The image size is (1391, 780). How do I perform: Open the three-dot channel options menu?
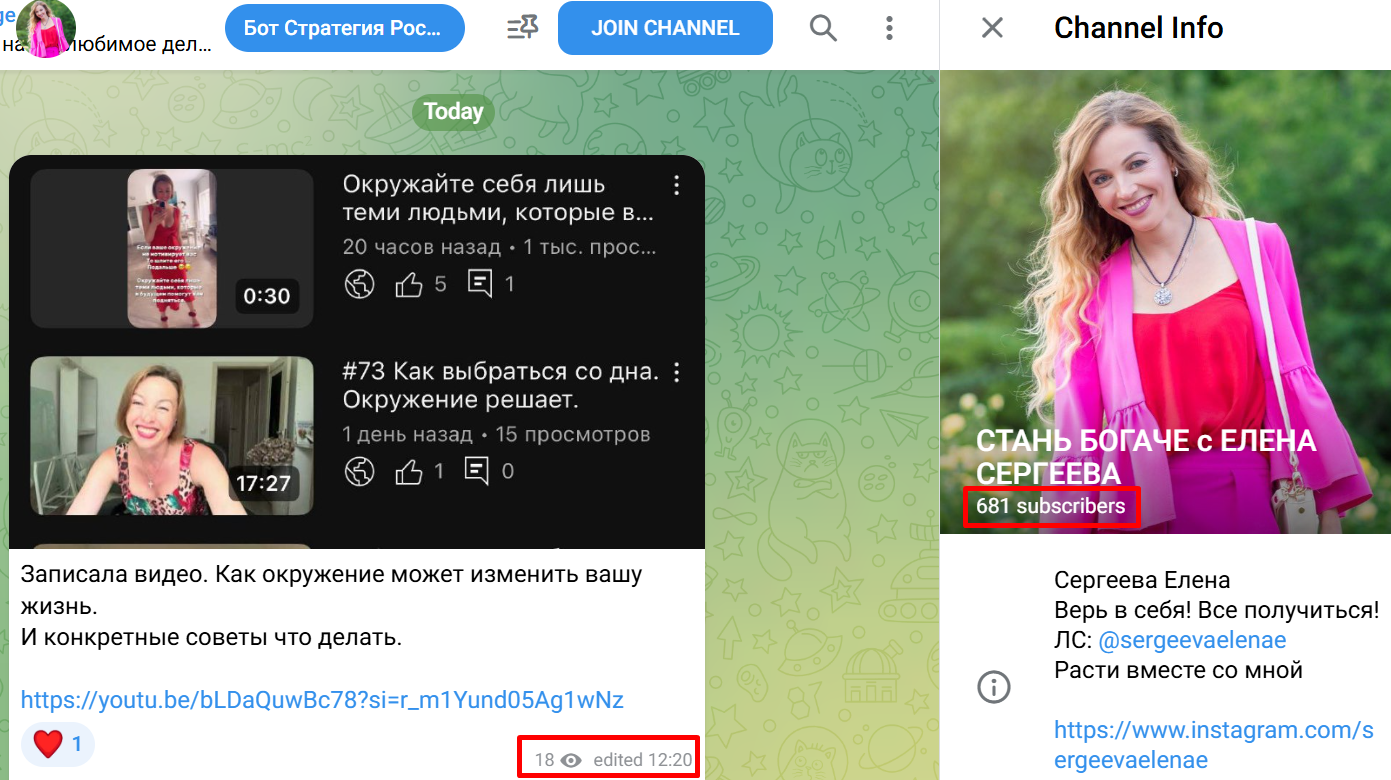click(889, 28)
